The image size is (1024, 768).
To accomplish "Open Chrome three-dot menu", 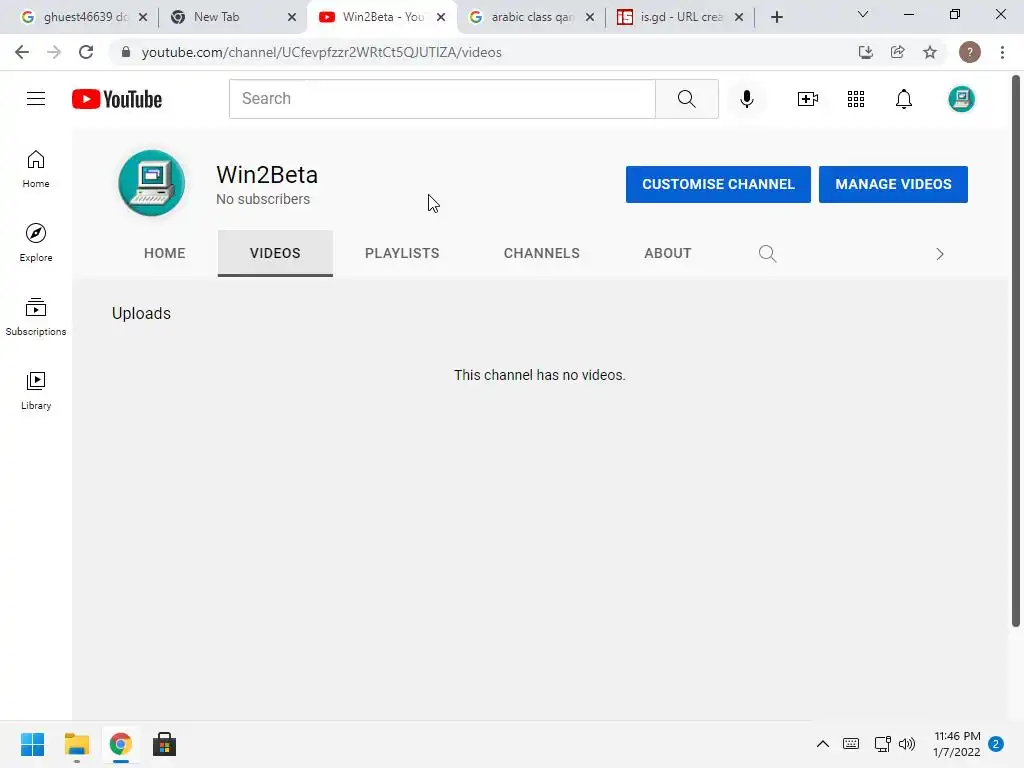I will (x=1002, y=52).
